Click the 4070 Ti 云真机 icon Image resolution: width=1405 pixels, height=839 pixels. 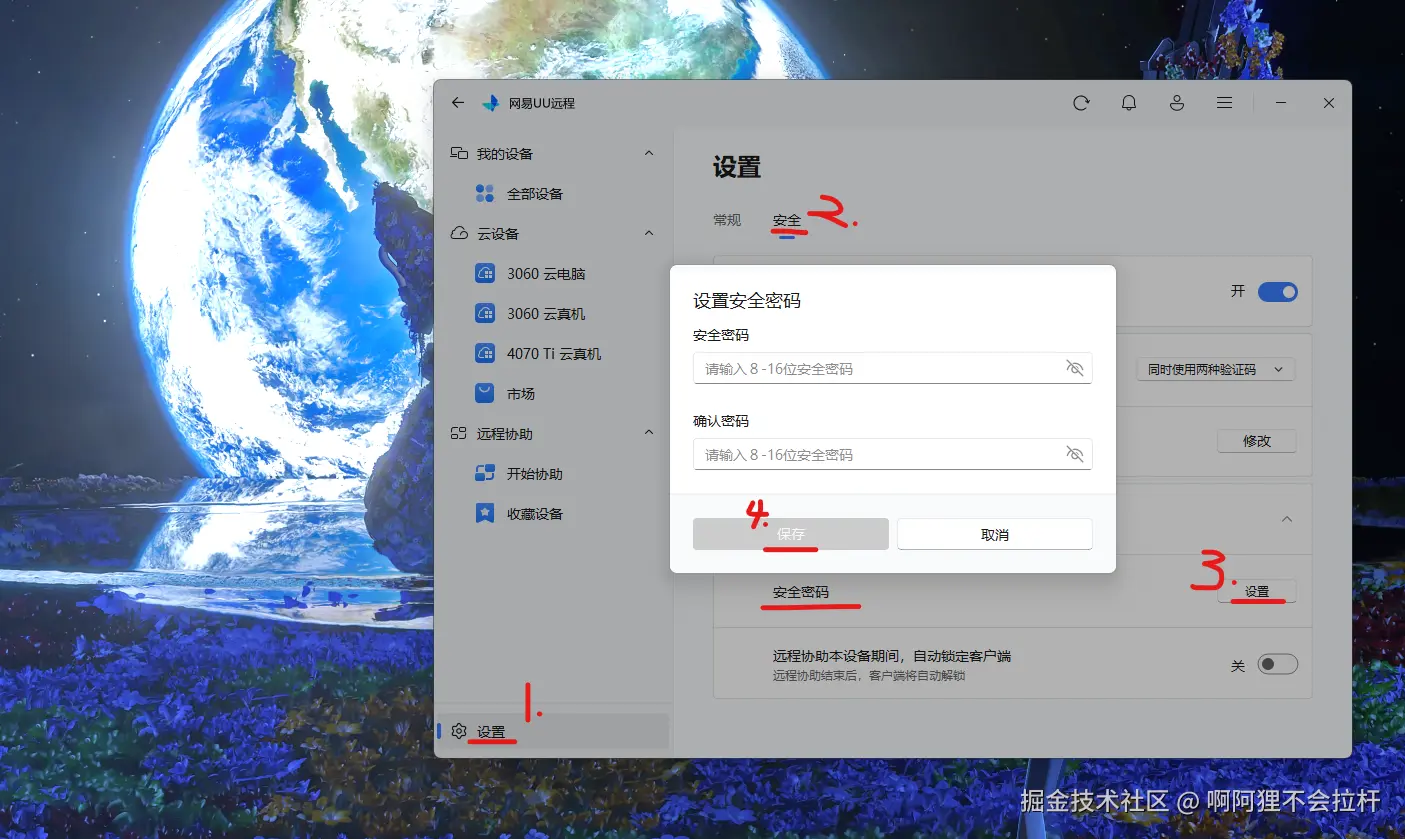[485, 354]
